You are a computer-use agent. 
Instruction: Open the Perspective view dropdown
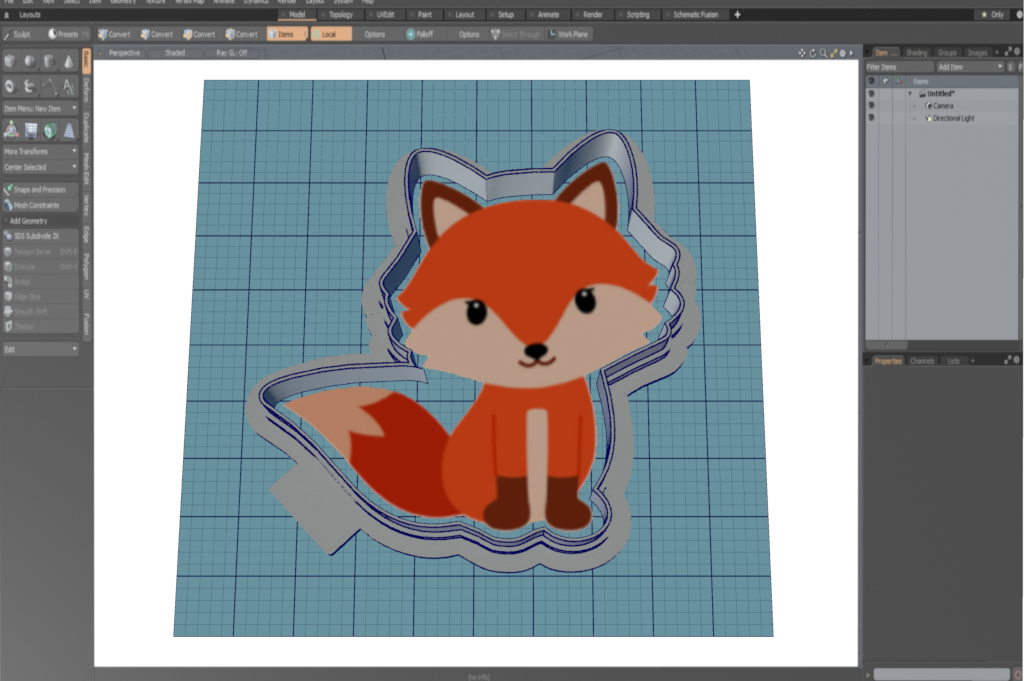coord(123,53)
